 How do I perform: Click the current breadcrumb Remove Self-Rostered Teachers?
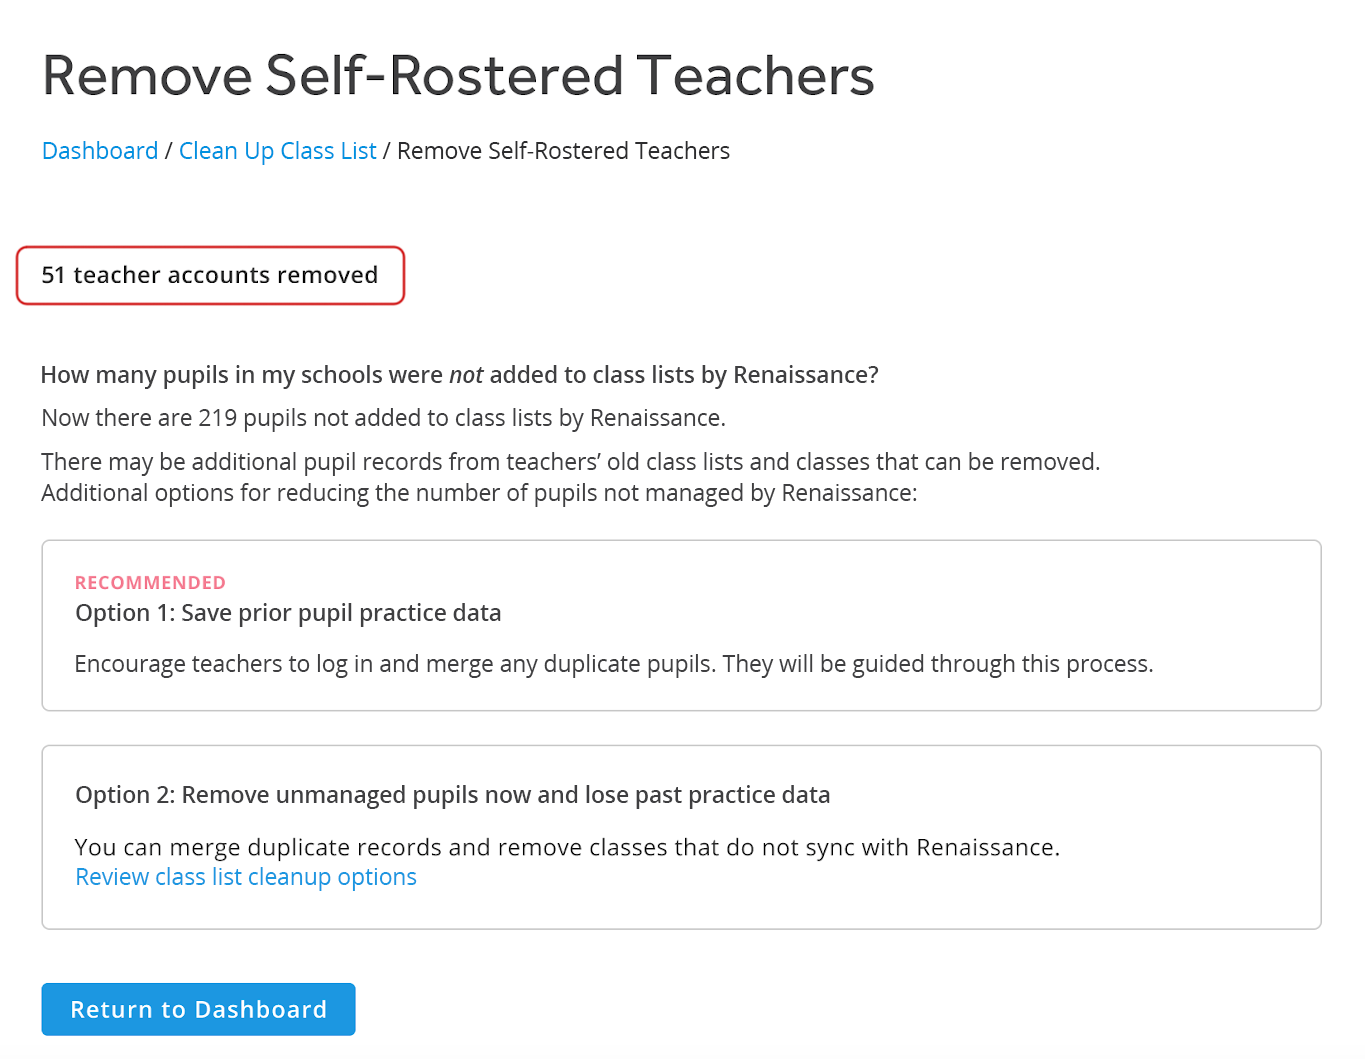click(x=563, y=151)
